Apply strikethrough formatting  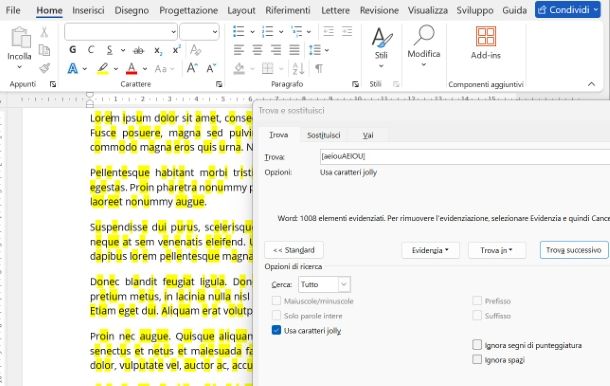tap(138, 50)
